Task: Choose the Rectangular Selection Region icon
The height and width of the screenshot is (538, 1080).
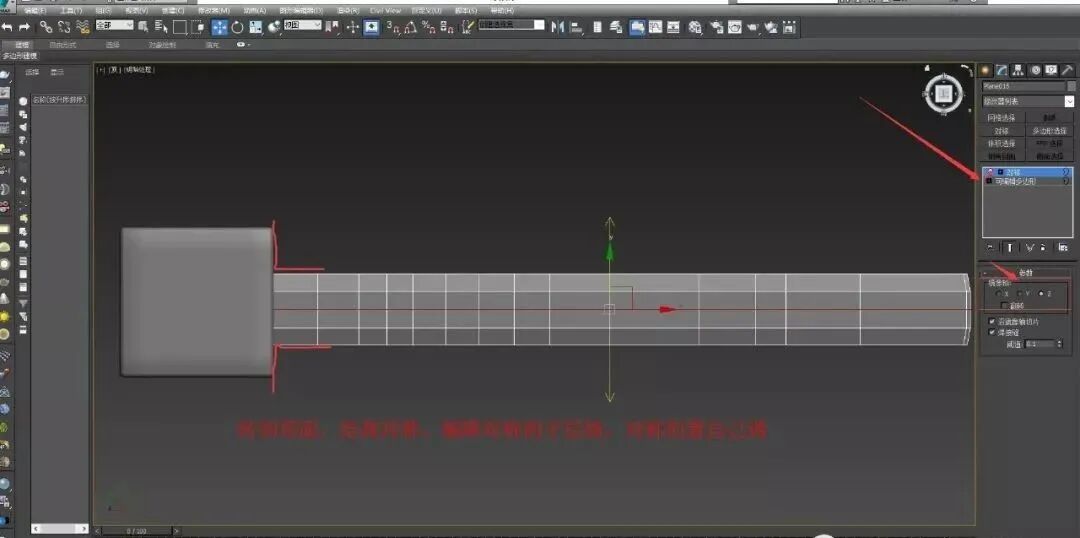Action: [180, 27]
